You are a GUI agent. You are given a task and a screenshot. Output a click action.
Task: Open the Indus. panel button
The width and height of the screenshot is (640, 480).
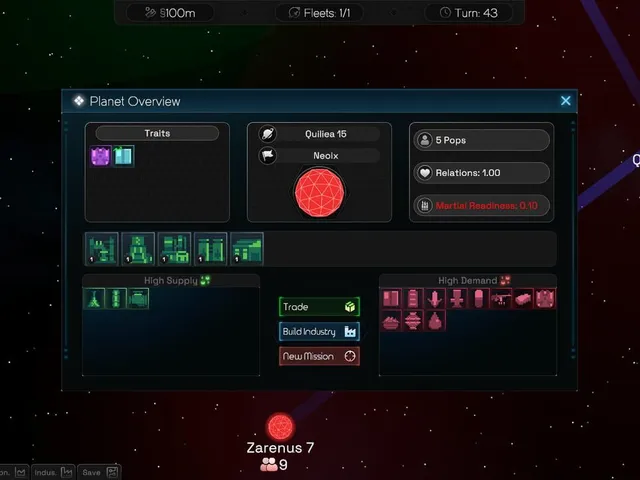coord(53,472)
